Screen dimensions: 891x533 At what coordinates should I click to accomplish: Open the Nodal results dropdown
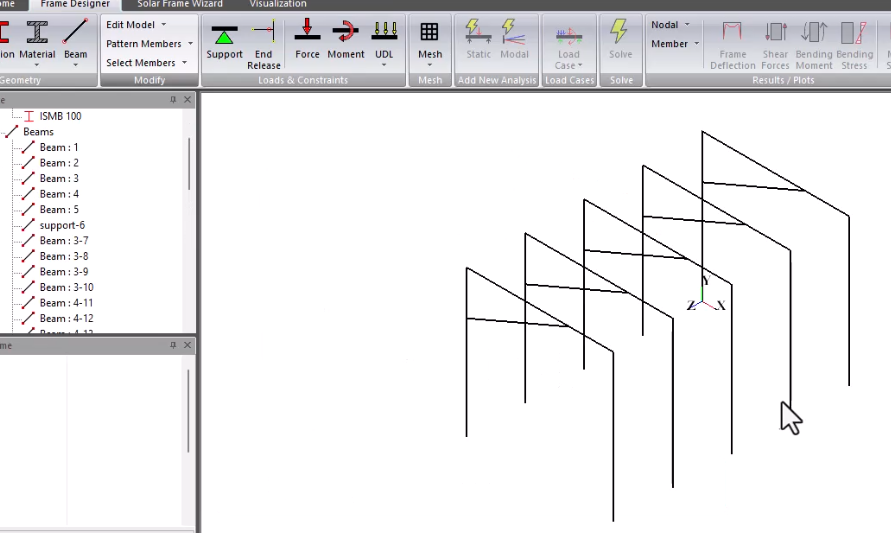coord(670,24)
